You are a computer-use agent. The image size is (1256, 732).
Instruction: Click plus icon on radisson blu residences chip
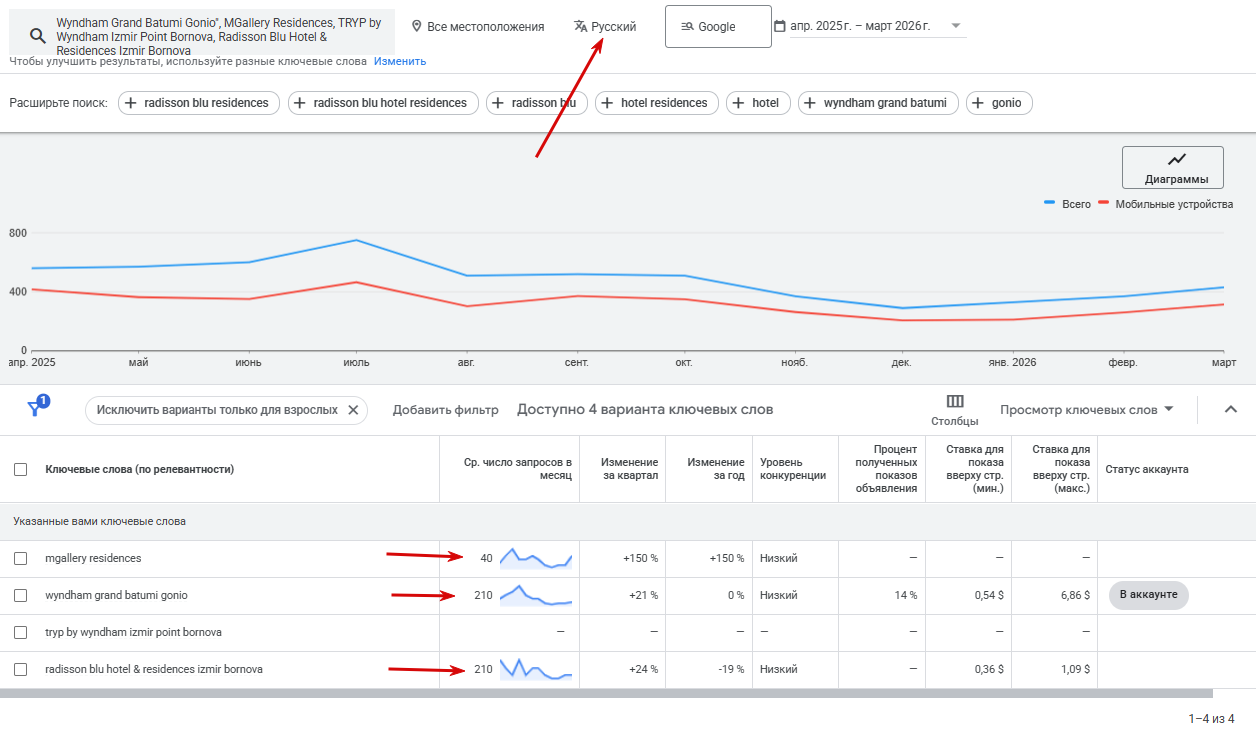(x=132, y=103)
